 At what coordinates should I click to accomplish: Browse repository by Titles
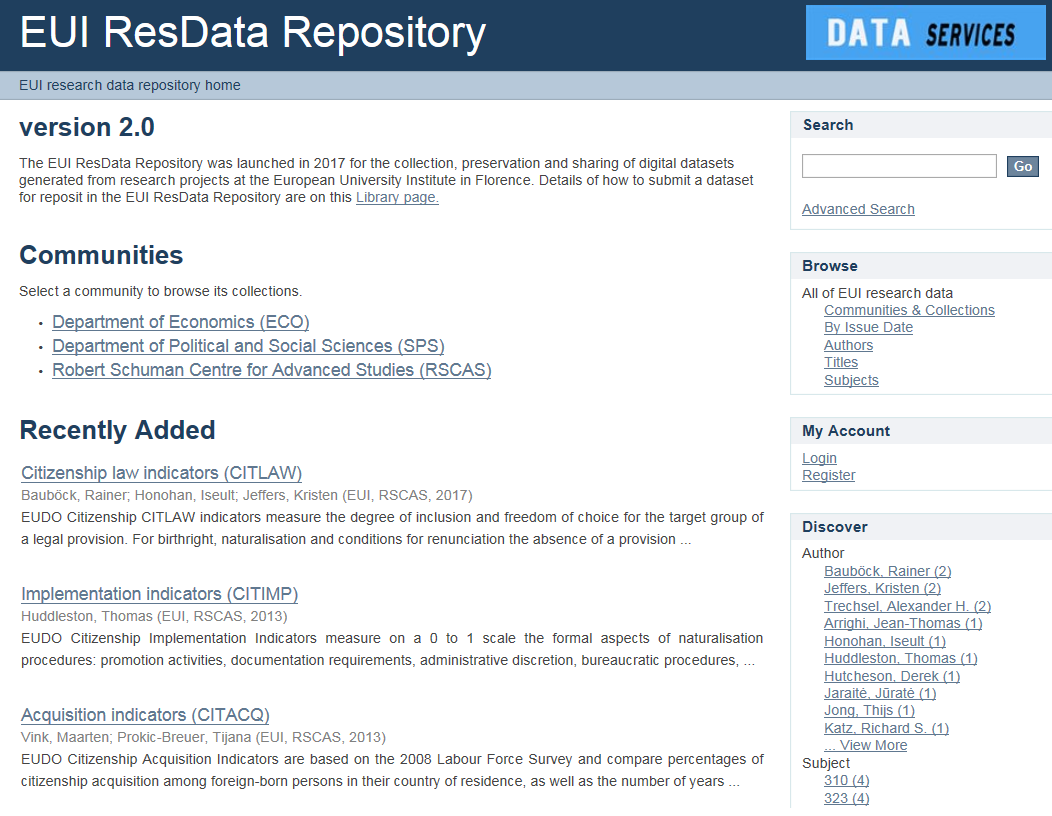tap(841, 362)
